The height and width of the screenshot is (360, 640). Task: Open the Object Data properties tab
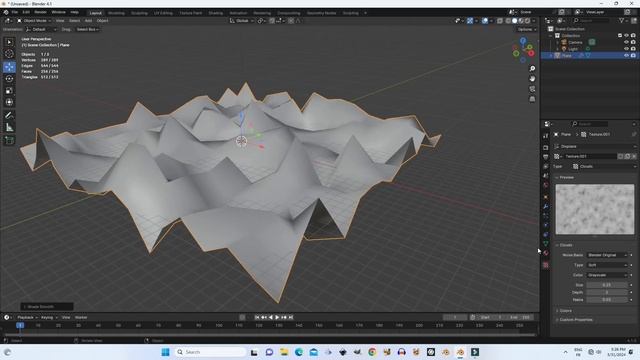(546, 244)
